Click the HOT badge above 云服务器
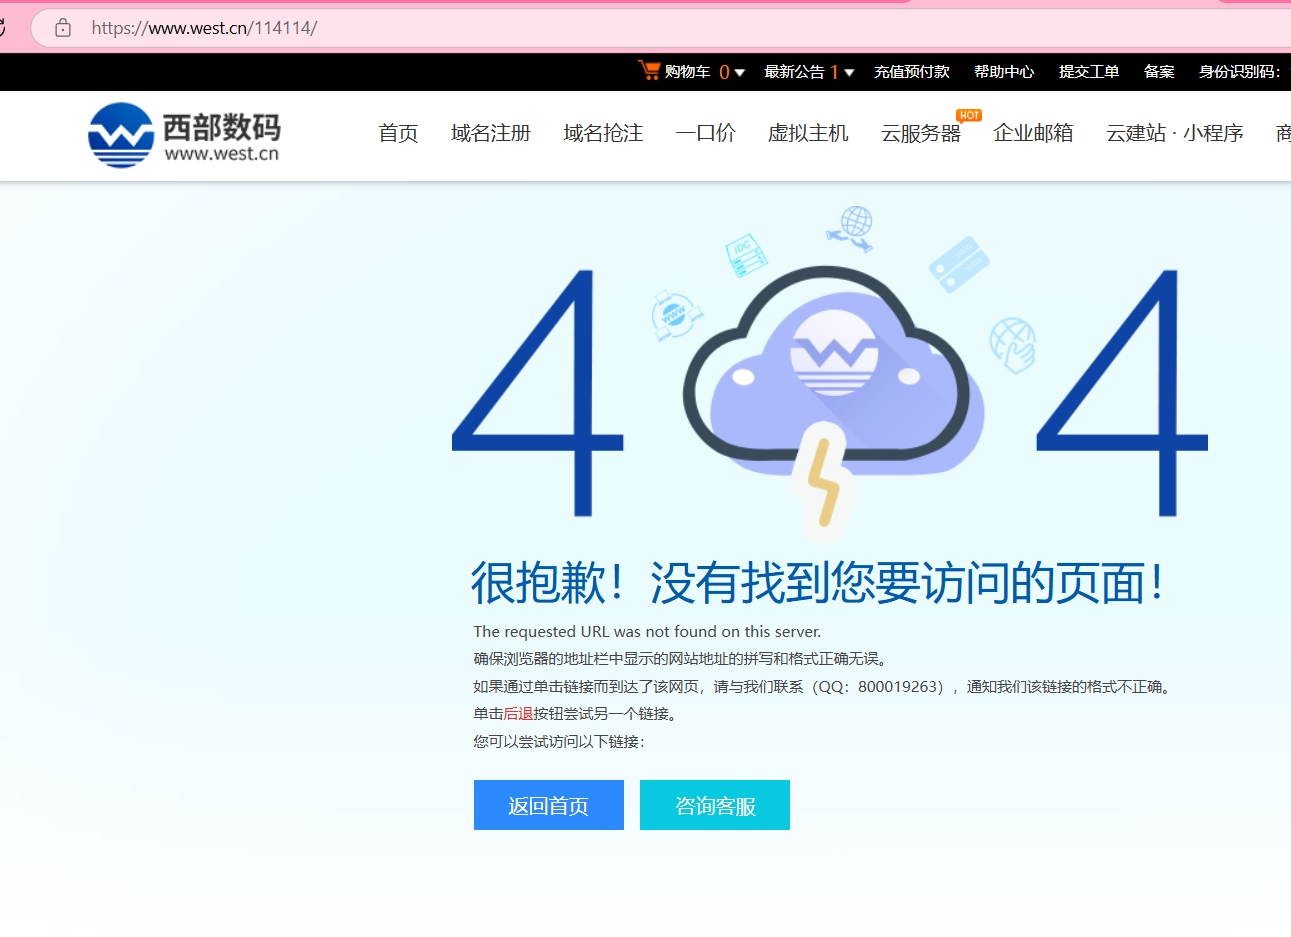Image resolution: width=1291 pixels, height=937 pixels. (x=968, y=115)
